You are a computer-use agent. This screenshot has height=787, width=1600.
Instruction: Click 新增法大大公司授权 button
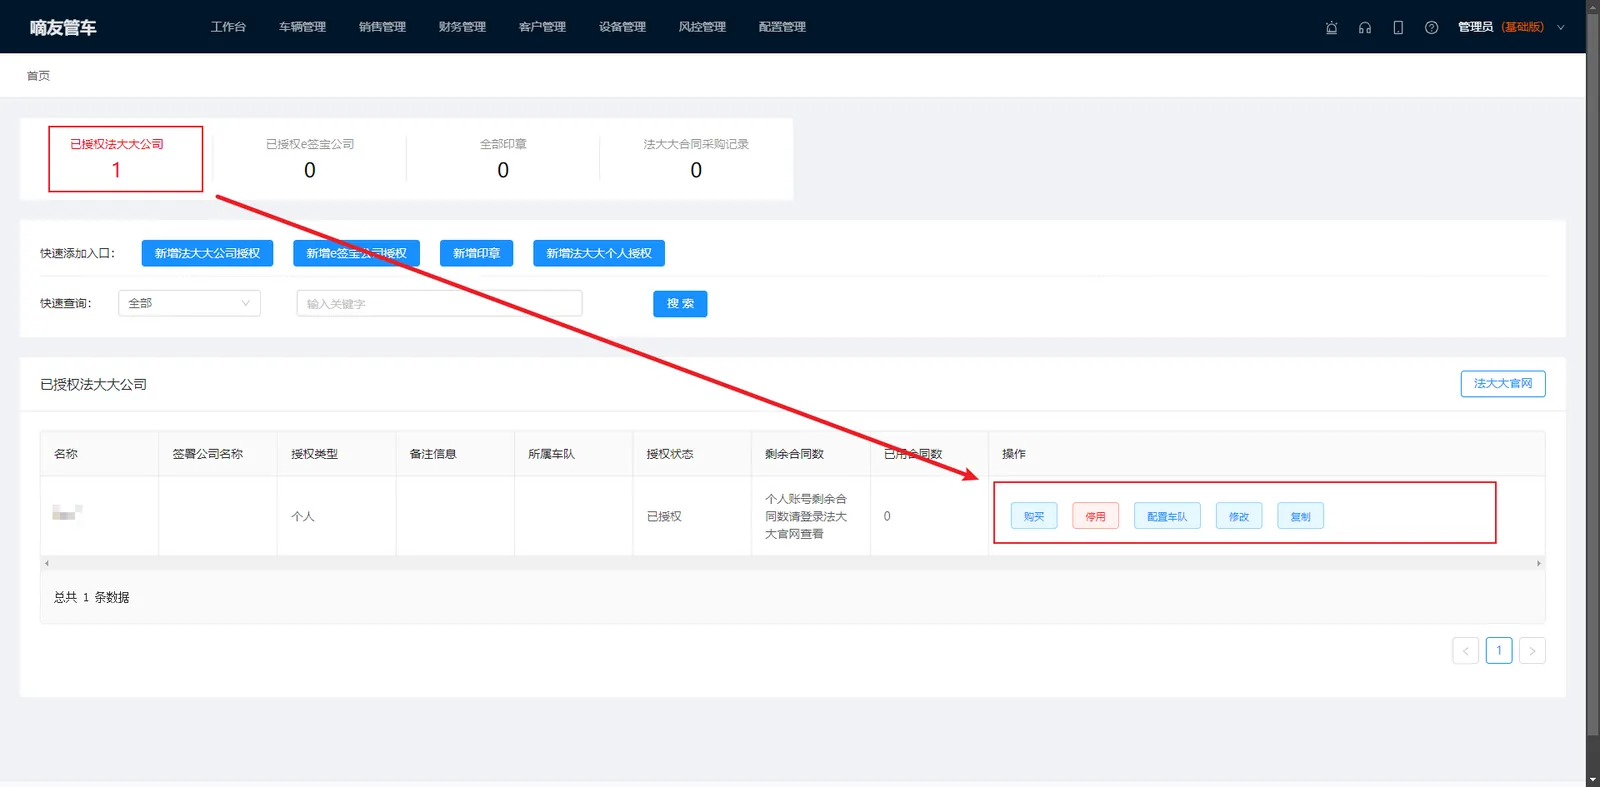[207, 253]
